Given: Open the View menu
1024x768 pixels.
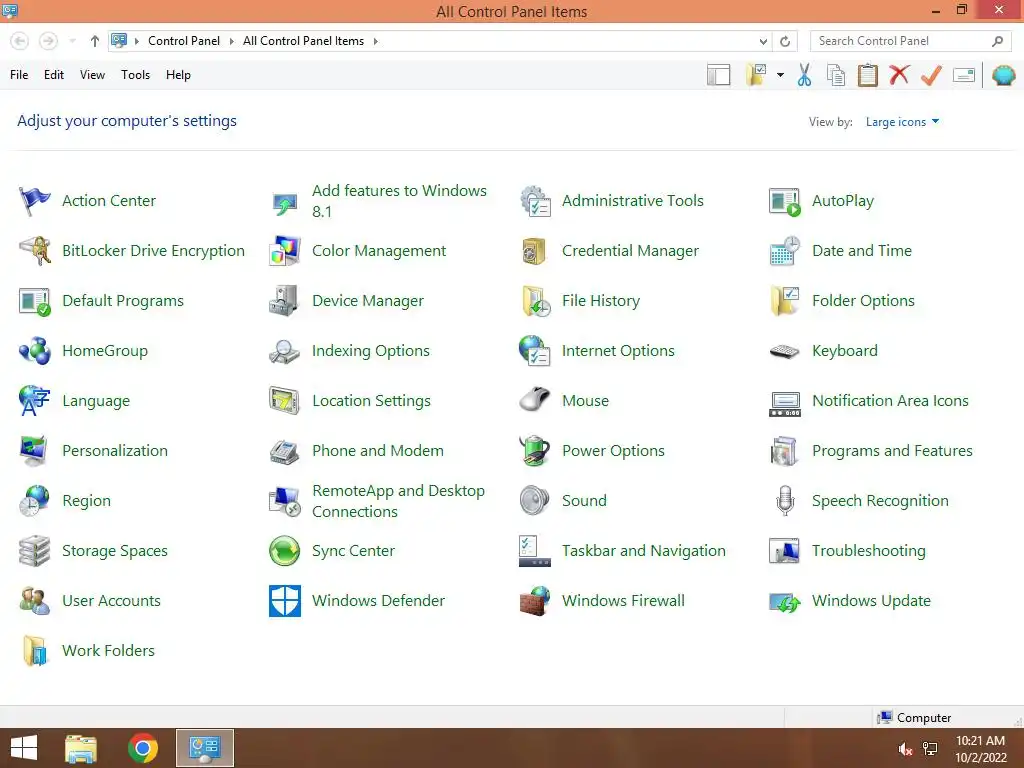Looking at the screenshot, I should click(92, 75).
